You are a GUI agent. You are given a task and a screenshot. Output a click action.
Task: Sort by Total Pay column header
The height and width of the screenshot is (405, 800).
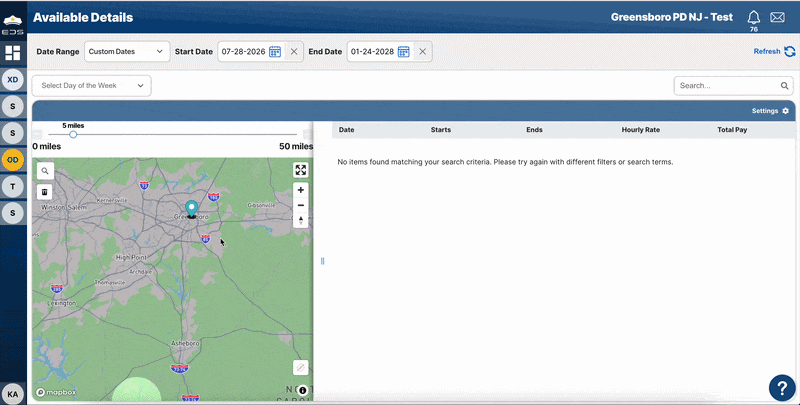click(x=732, y=130)
